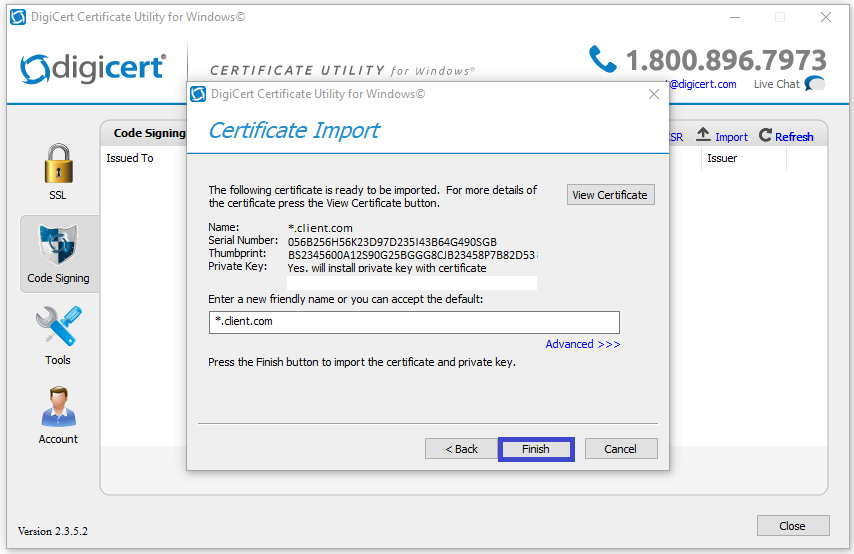Expand the Advanced >>> options
This screenshot has height=554, width=854.
point(583,344)
